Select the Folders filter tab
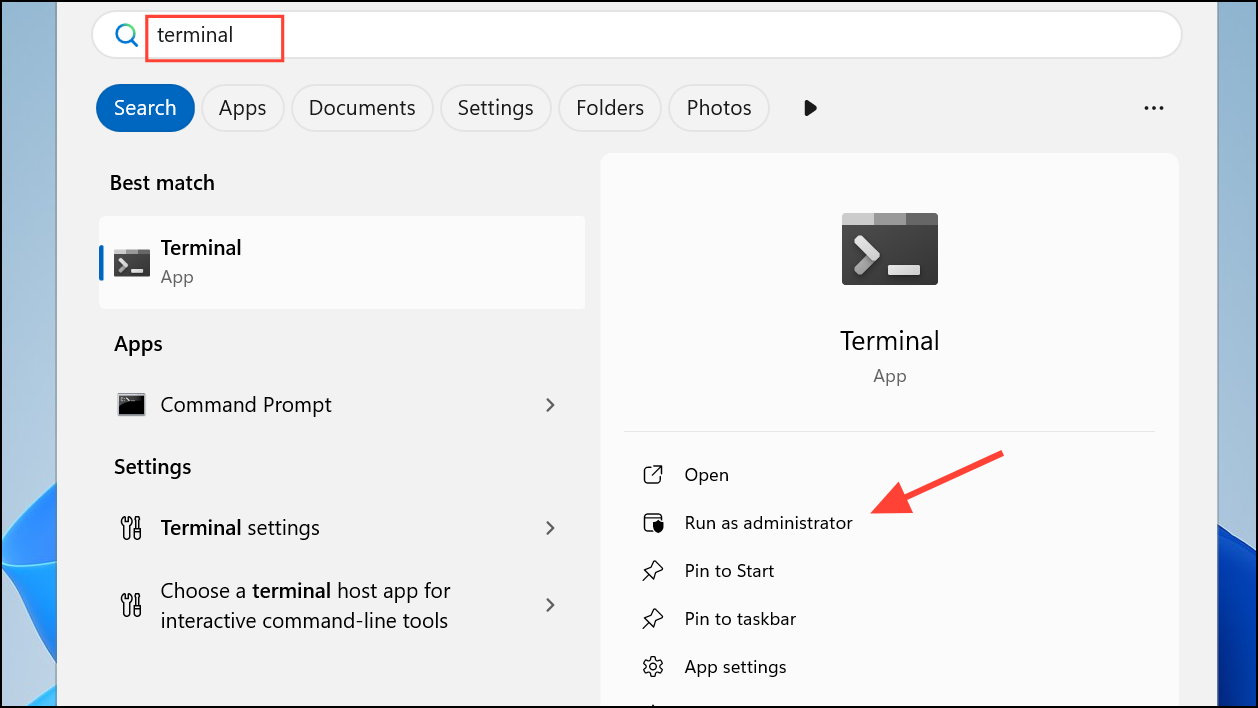The height and width of the screenshot is (708, 1258). (x=610, y=108)
